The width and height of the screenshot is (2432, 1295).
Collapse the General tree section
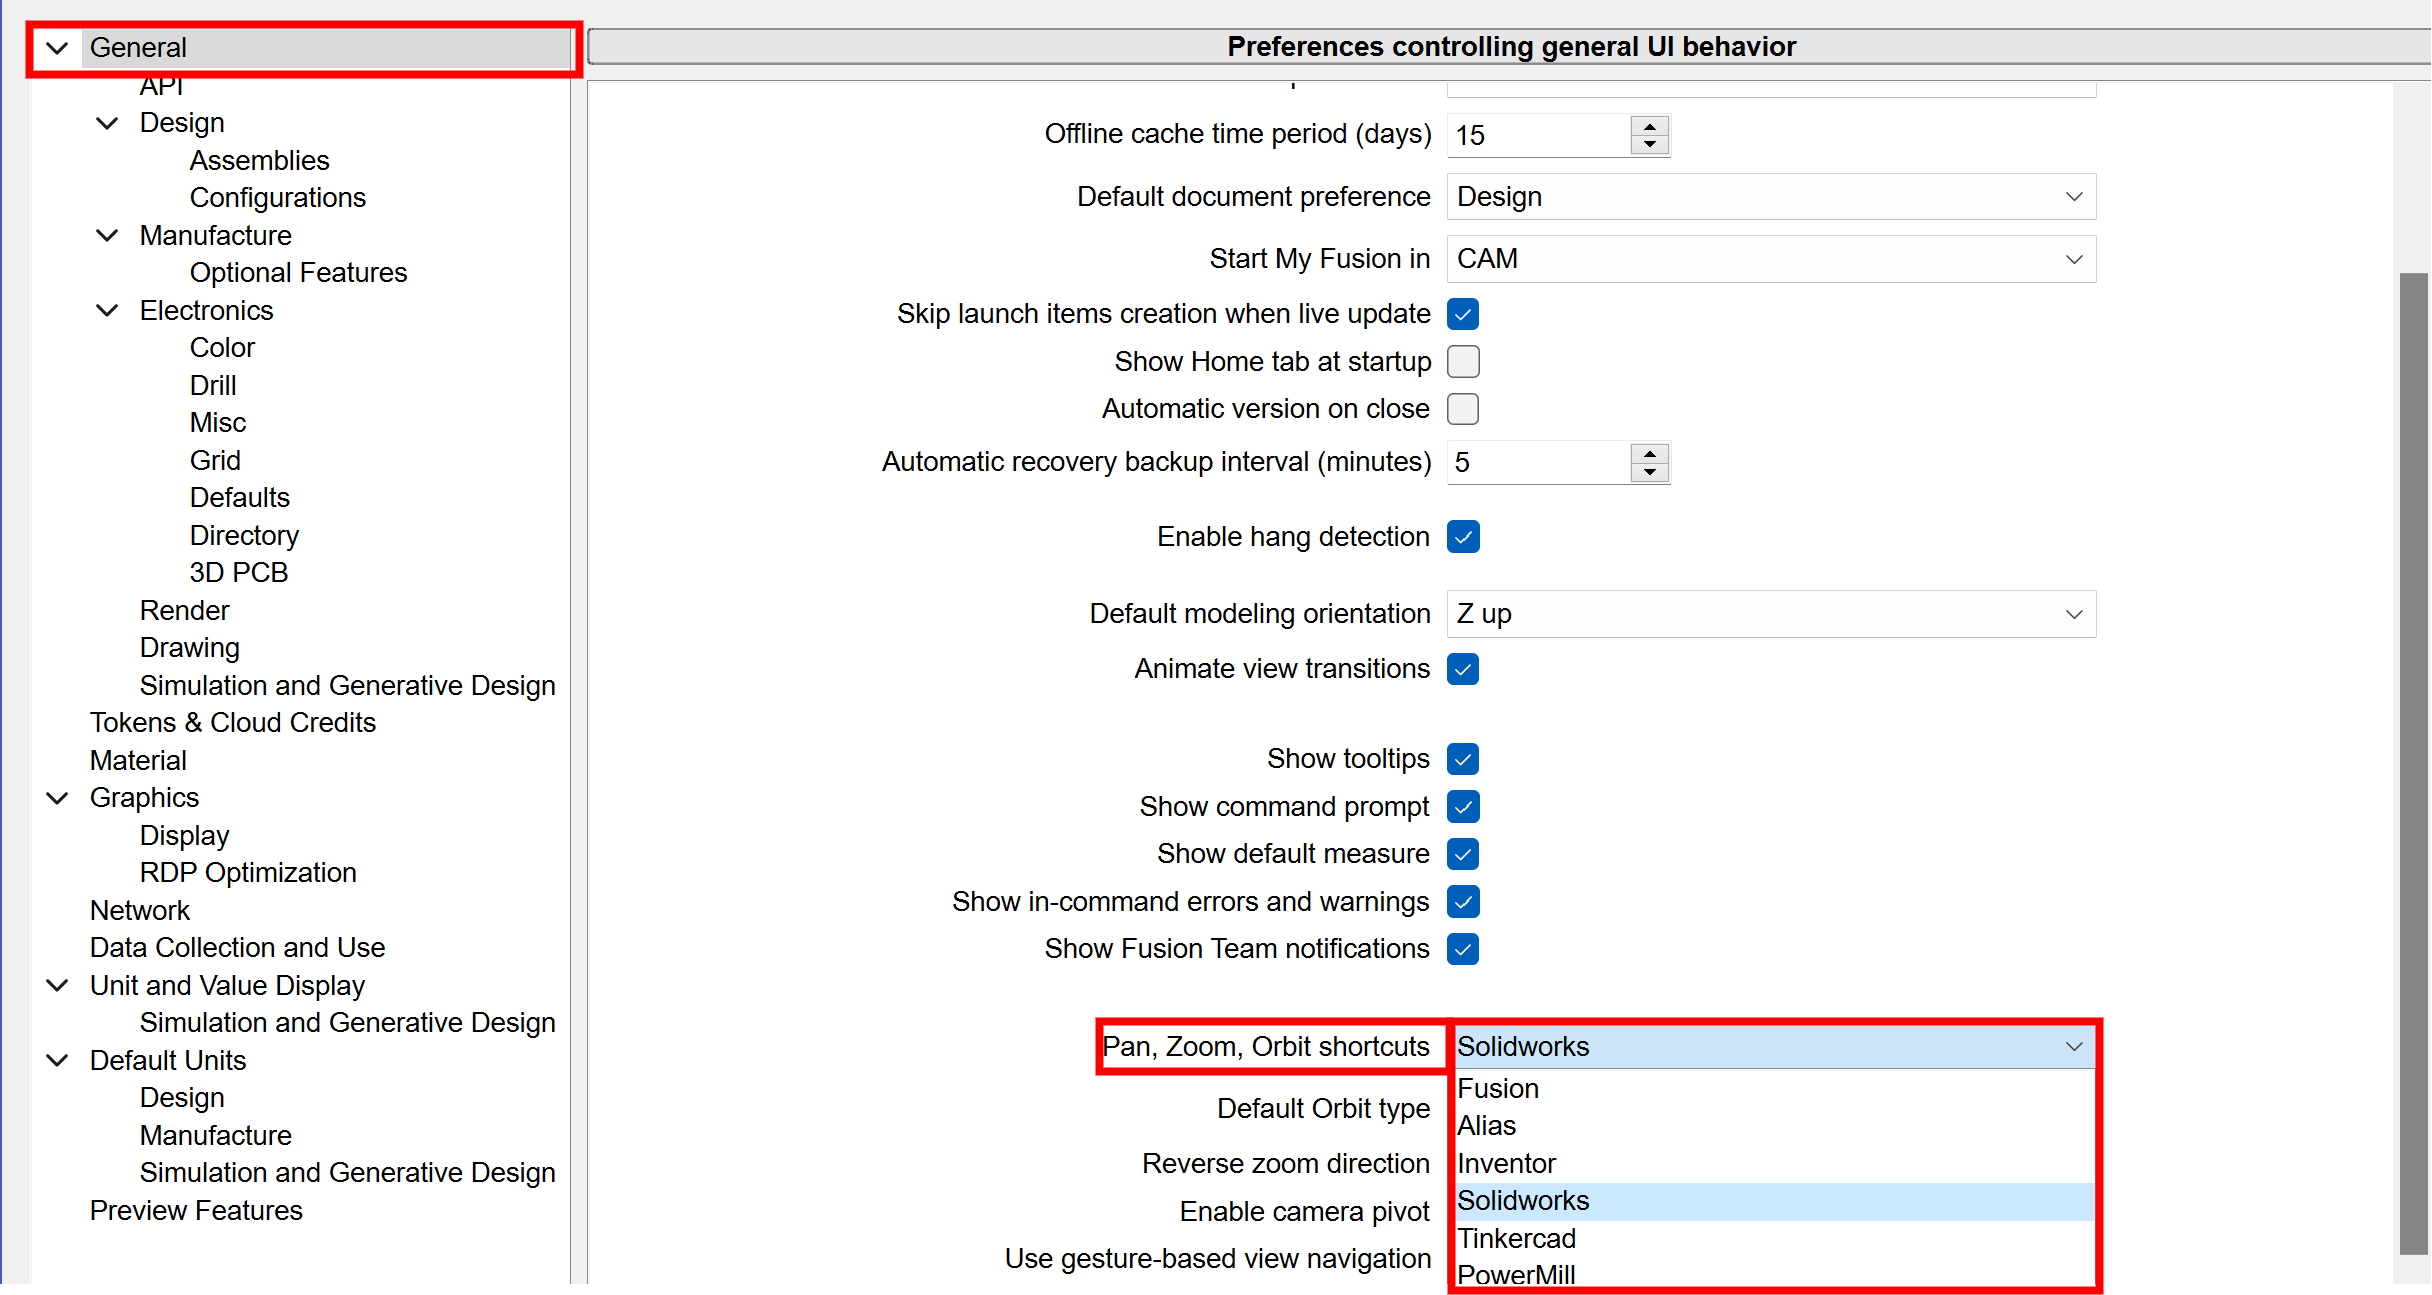pos(57,48)
